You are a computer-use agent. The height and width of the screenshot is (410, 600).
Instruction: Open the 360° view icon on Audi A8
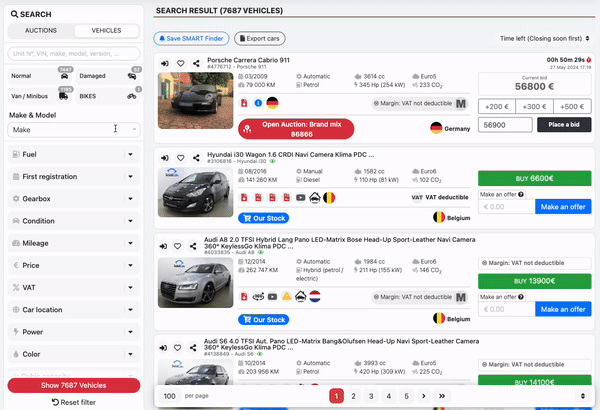click(x=258, y=296)
